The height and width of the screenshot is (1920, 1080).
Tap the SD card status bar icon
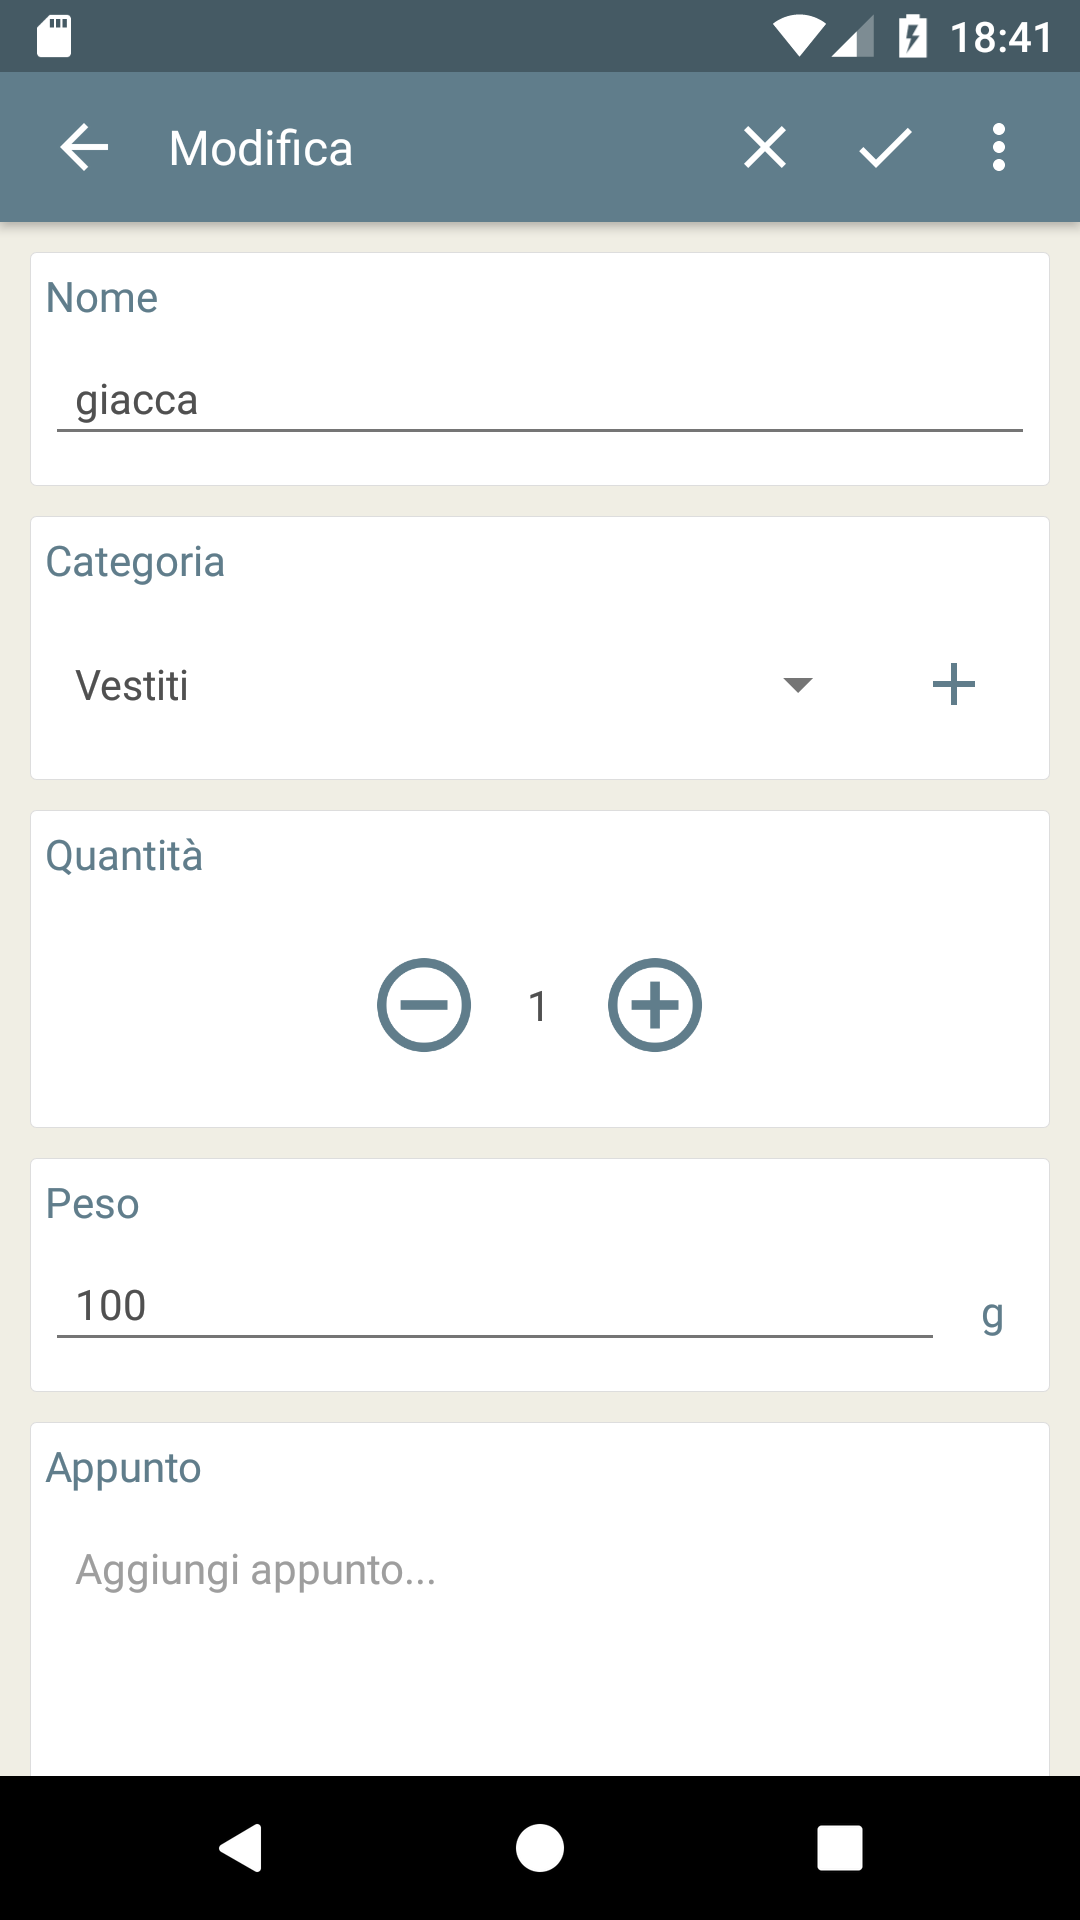tap(54, 37)
